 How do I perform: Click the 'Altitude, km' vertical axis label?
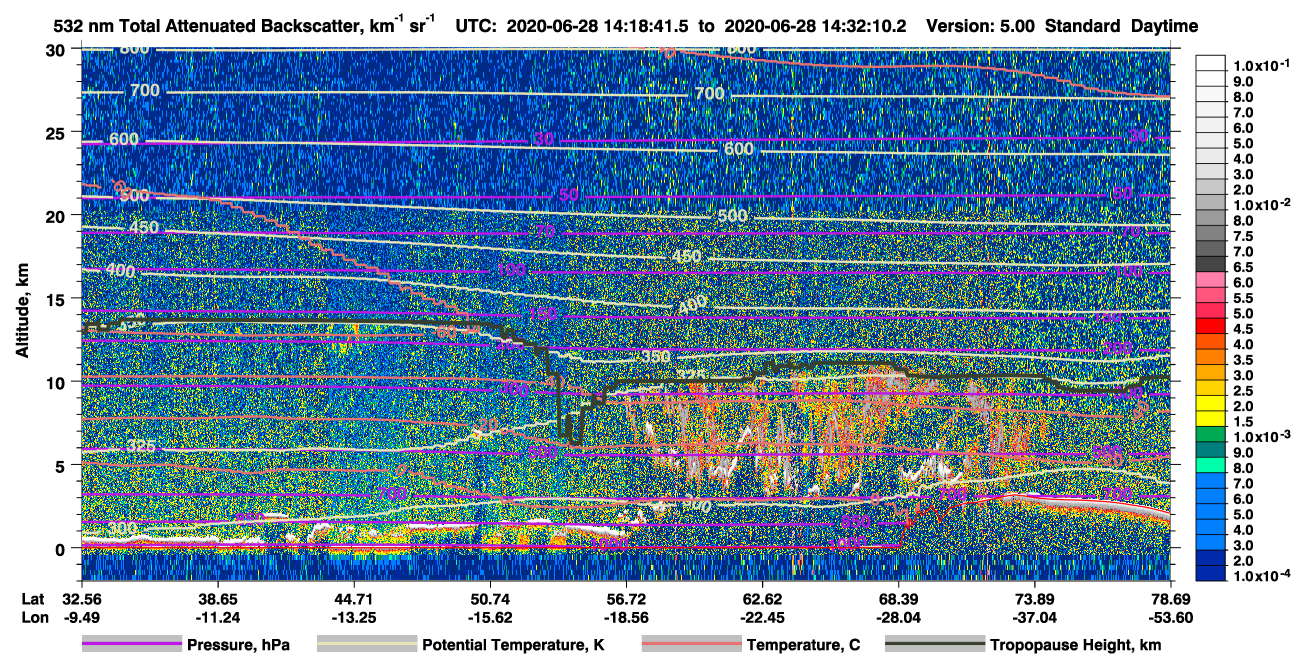pyautogui.click(x=23, y=312)
